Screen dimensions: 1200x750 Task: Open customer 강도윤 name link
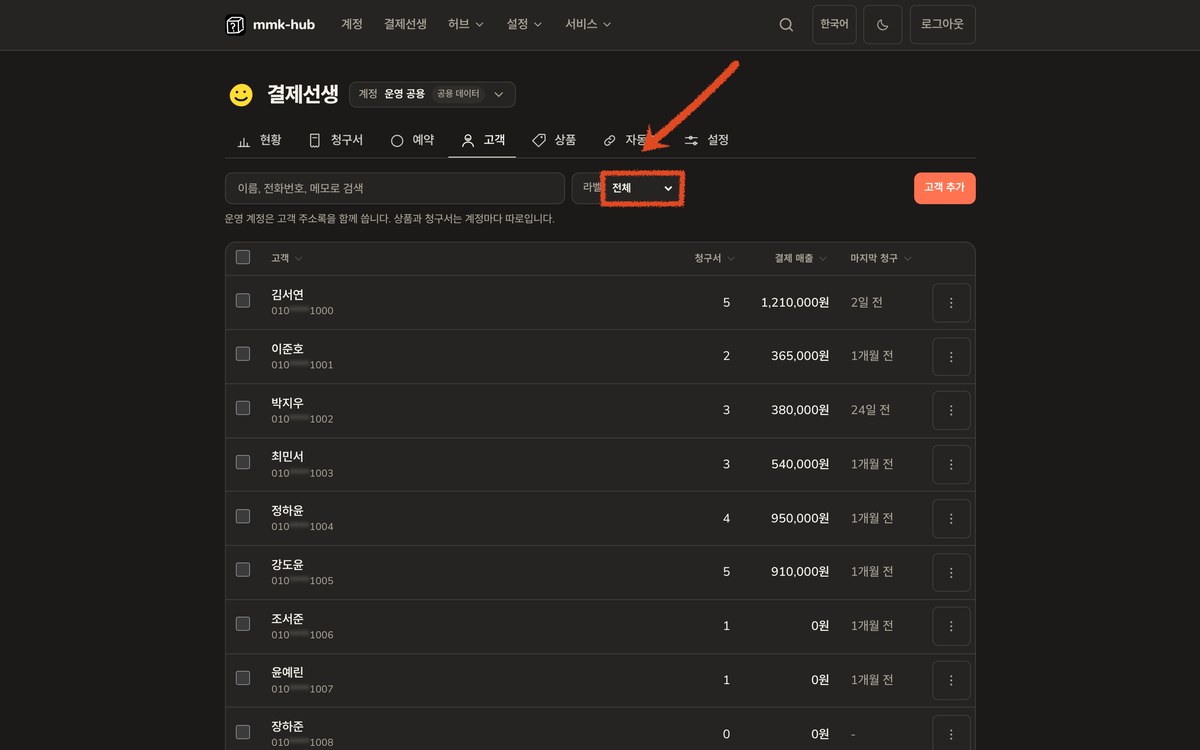coord(287,564)
